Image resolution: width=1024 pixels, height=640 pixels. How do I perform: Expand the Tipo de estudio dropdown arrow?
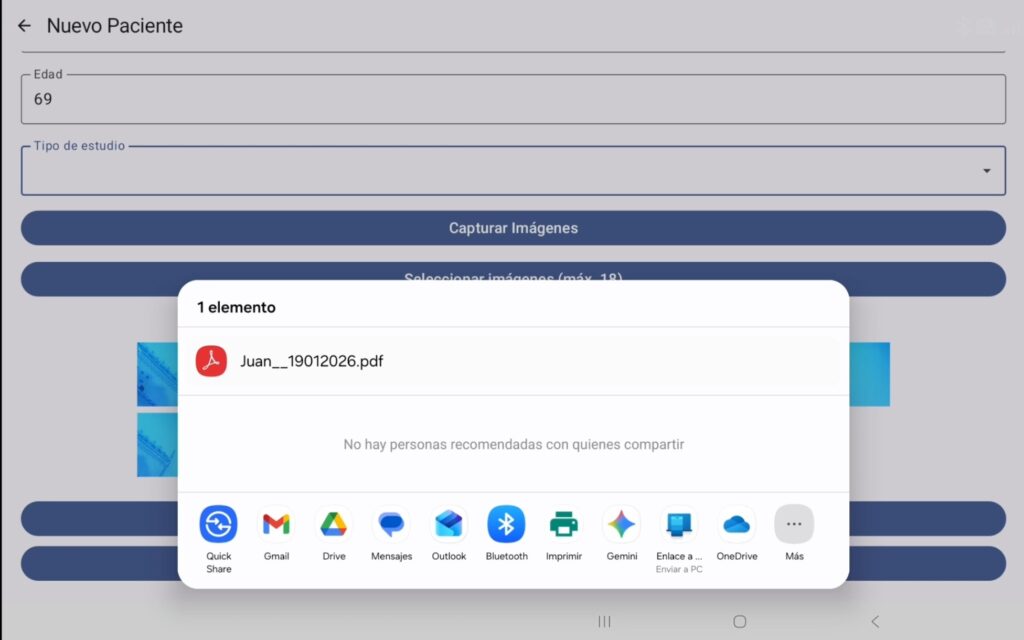986,171
